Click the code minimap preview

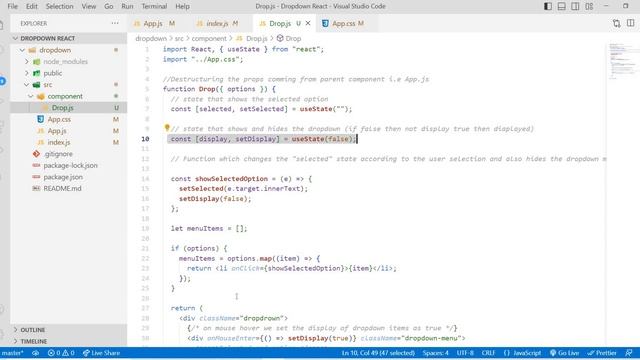622,61
